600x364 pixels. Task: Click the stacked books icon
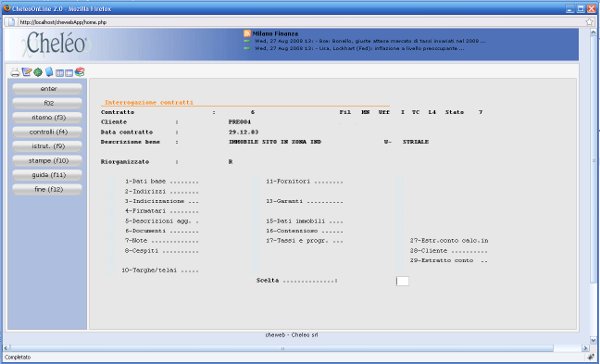pyautogui.click(x=80, y=72)
